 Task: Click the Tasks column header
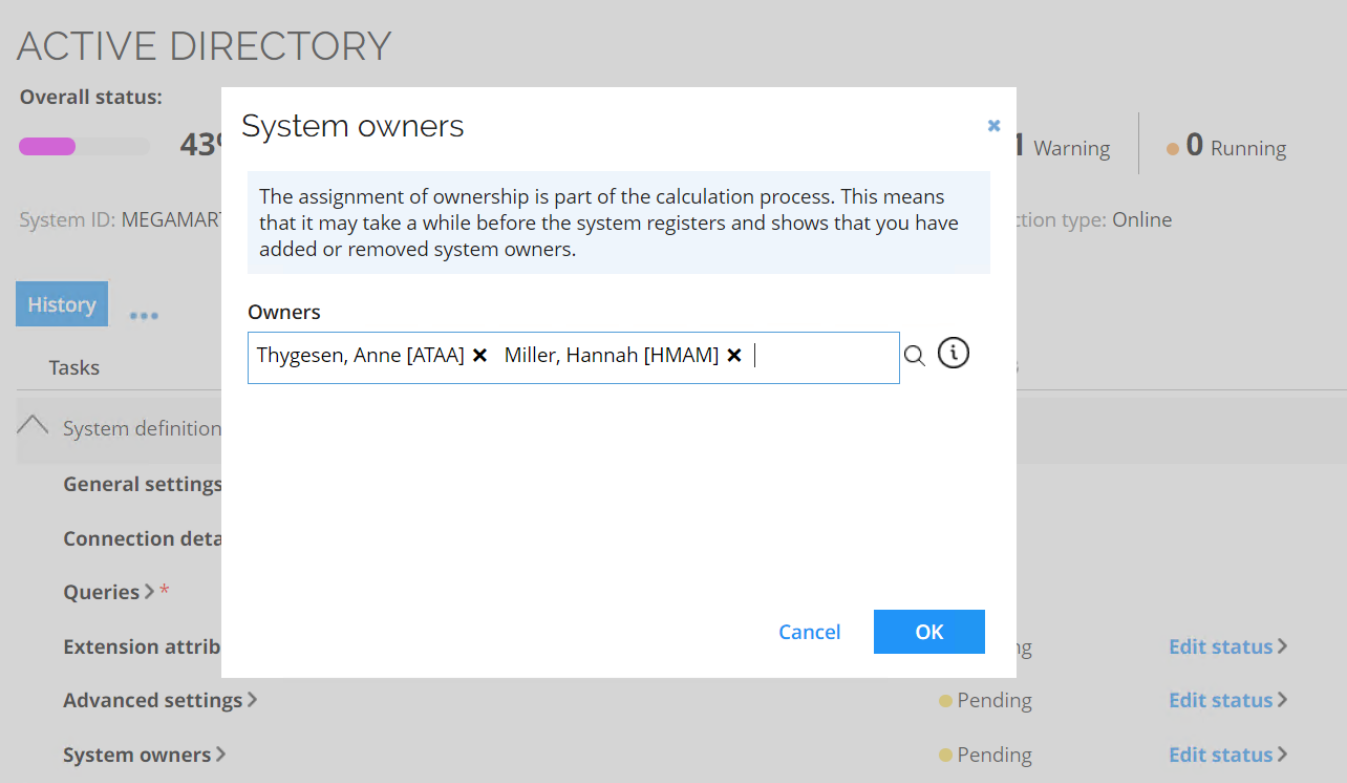point(74,368)
